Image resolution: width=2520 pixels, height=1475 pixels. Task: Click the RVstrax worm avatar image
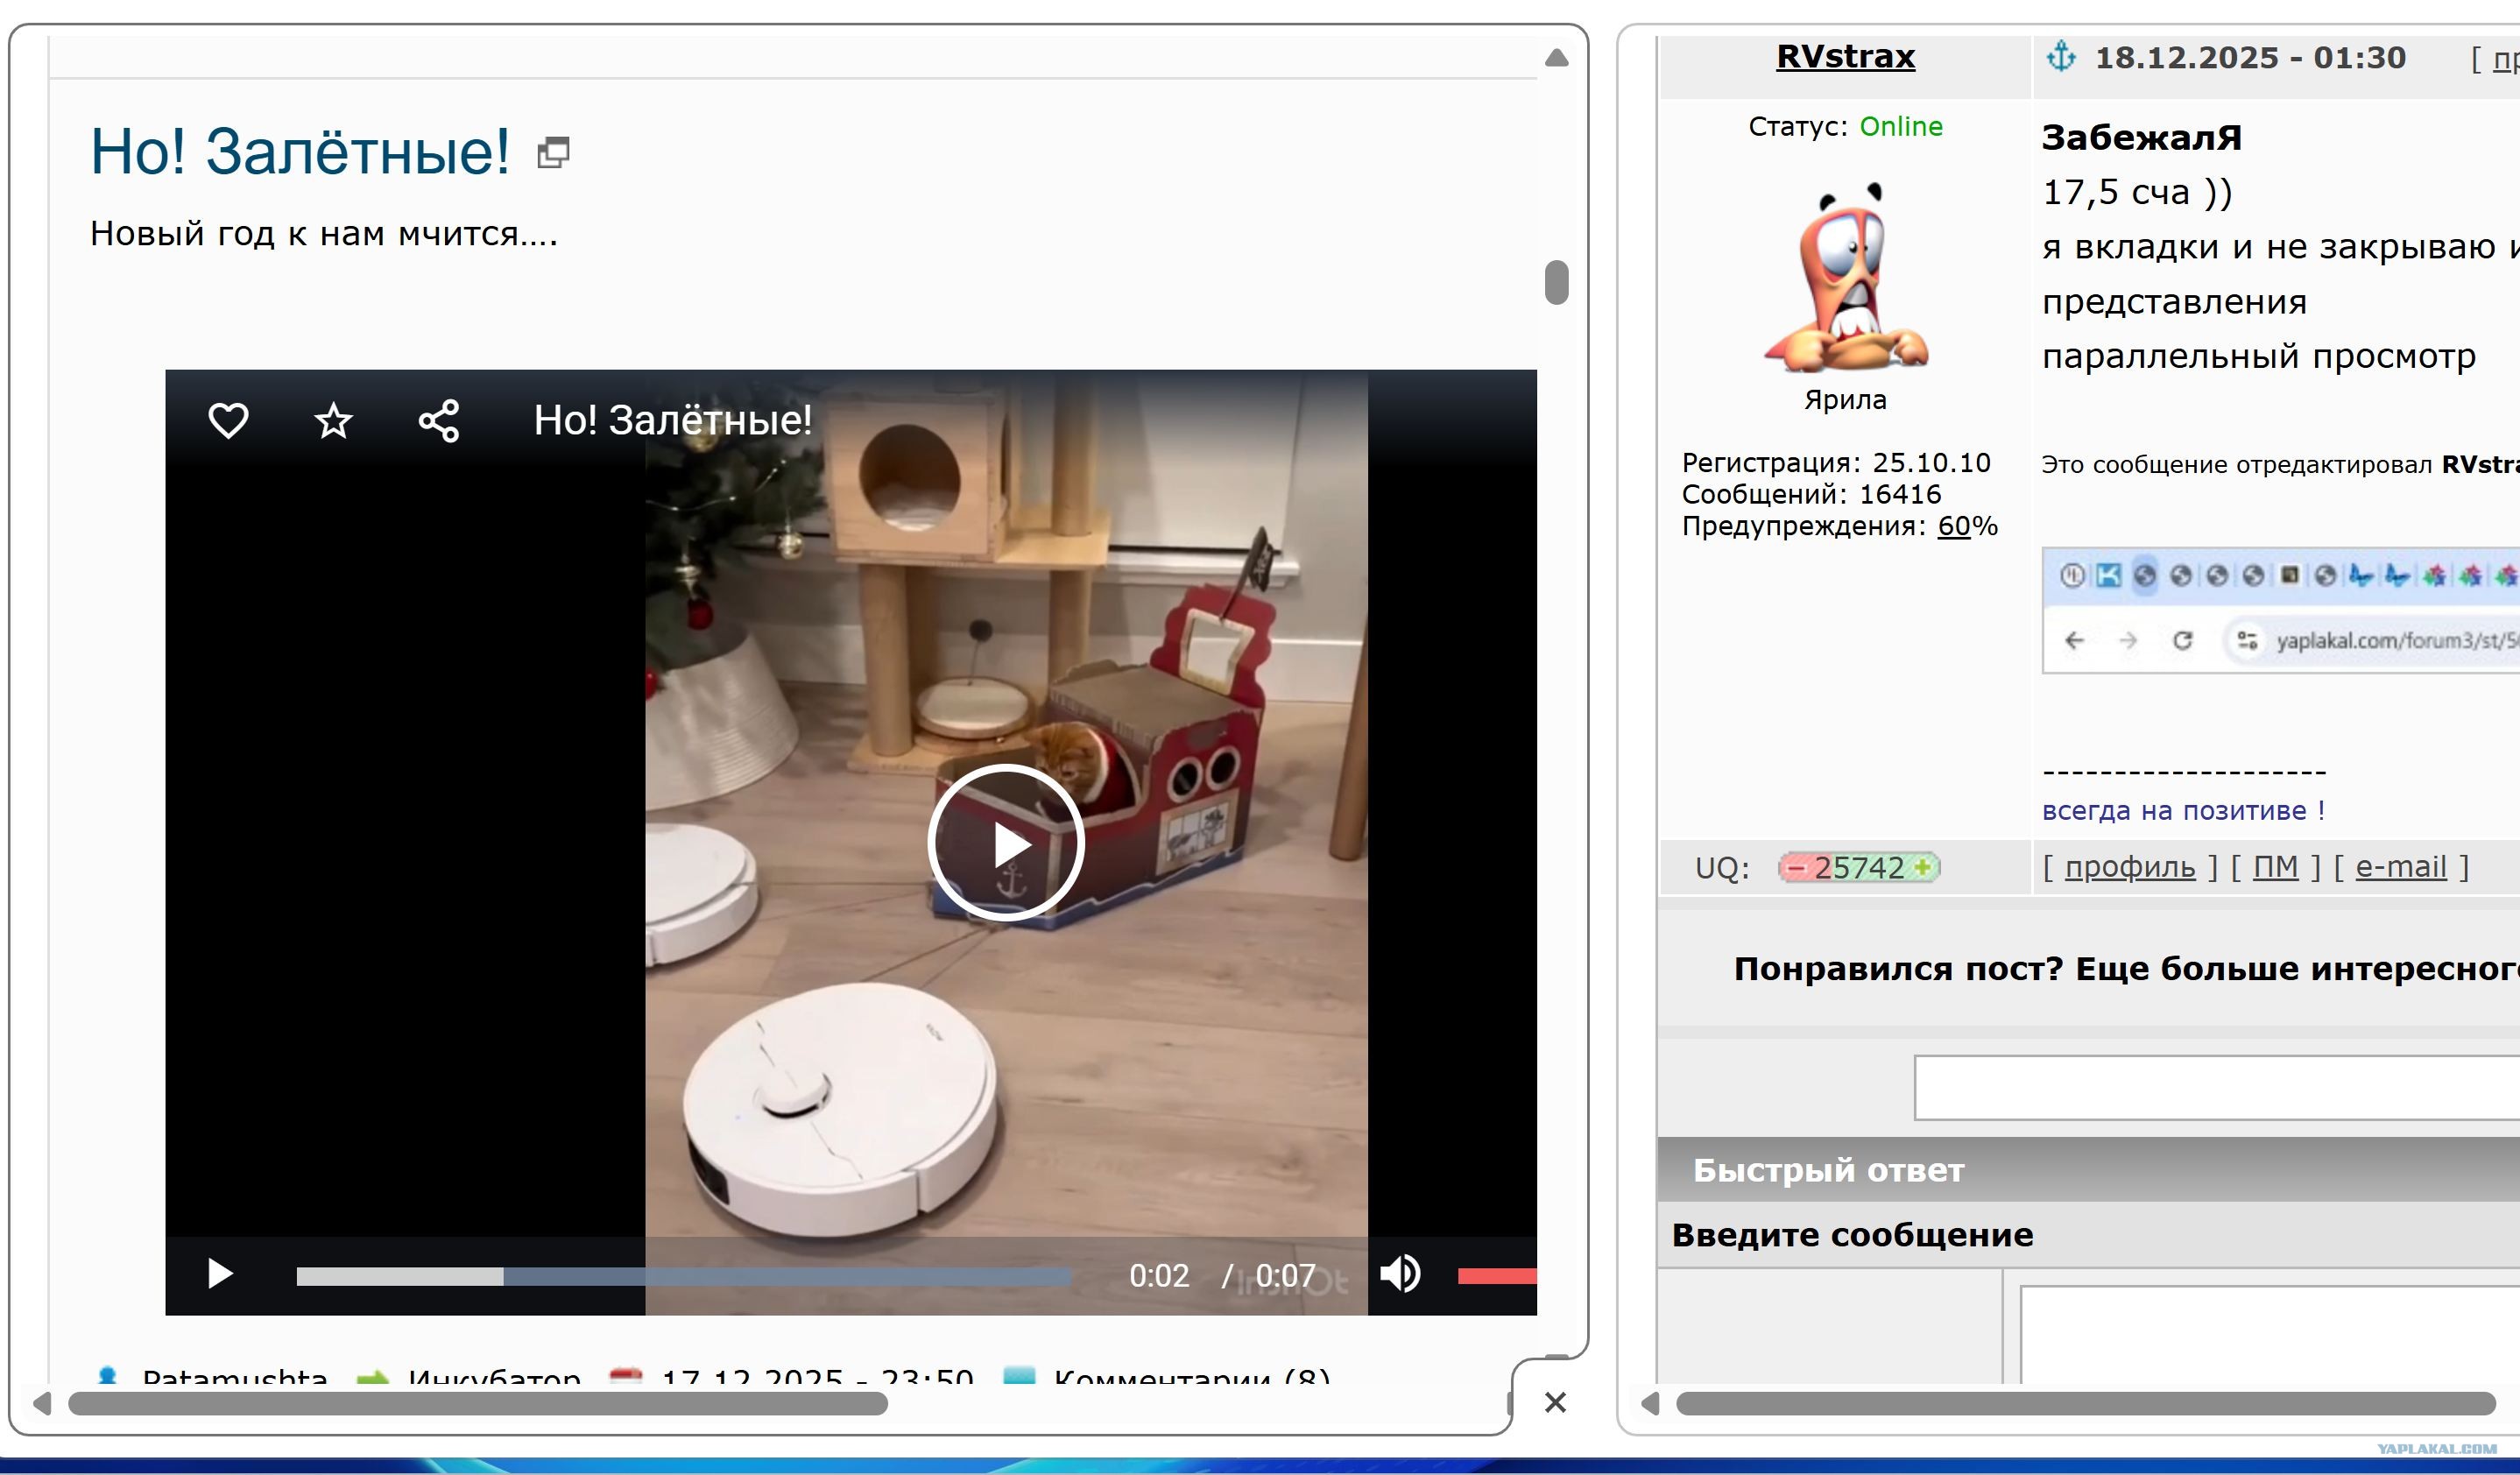(x=1846, y=278)
